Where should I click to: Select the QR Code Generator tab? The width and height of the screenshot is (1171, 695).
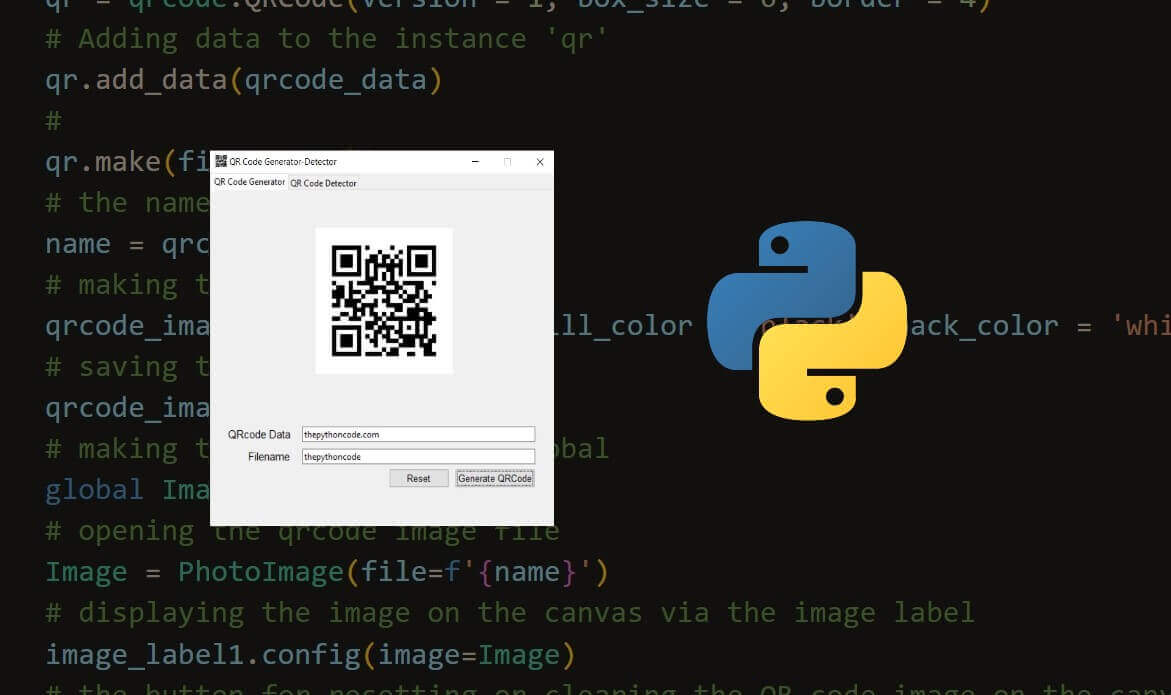(248, 183)
